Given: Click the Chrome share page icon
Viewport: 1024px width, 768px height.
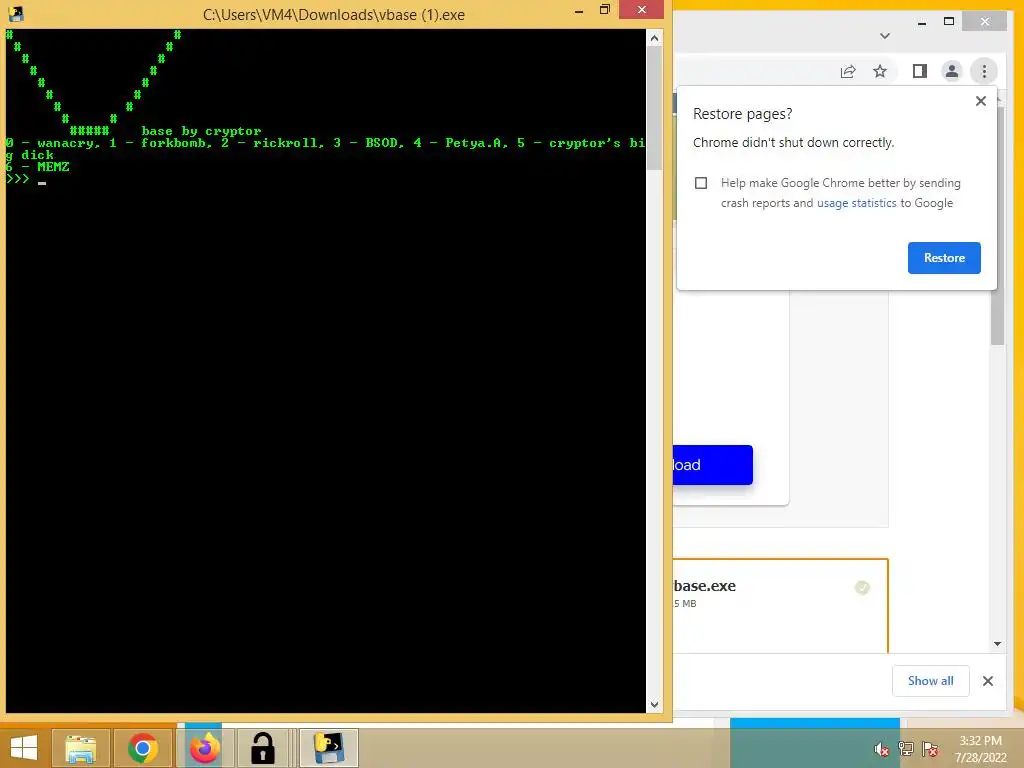Looking at the screenshot, I should [x=848, y=71].
